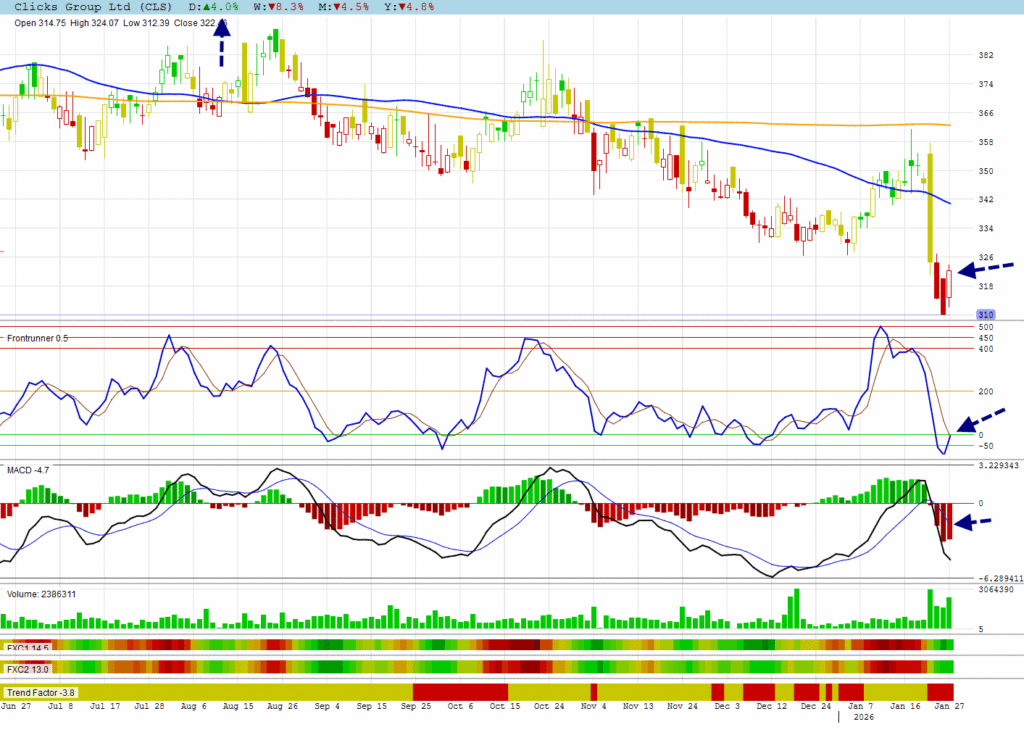The image size is (1024, 735).
Task: Click the Volume: 2386311 label
Action: pos(41,594)
